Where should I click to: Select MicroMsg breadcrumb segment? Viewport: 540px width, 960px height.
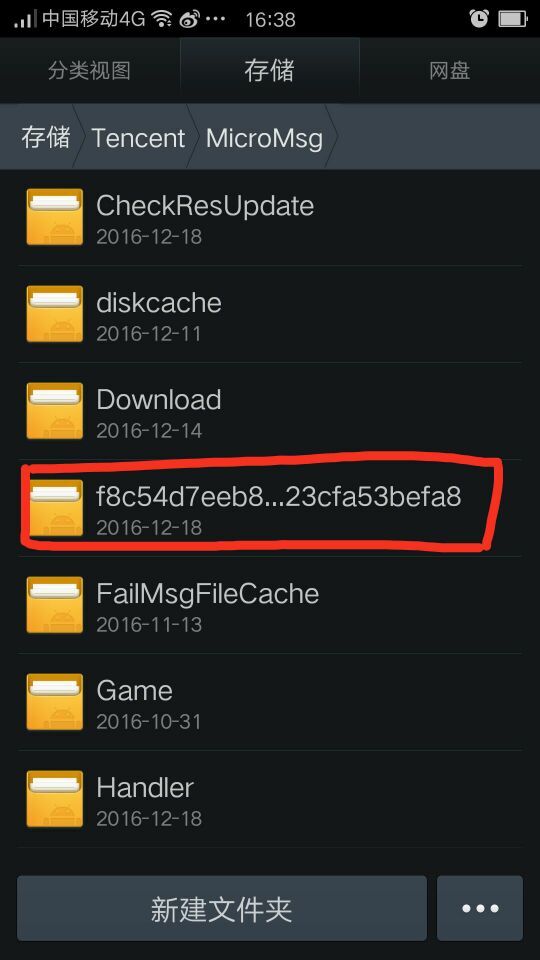(264, 138)
